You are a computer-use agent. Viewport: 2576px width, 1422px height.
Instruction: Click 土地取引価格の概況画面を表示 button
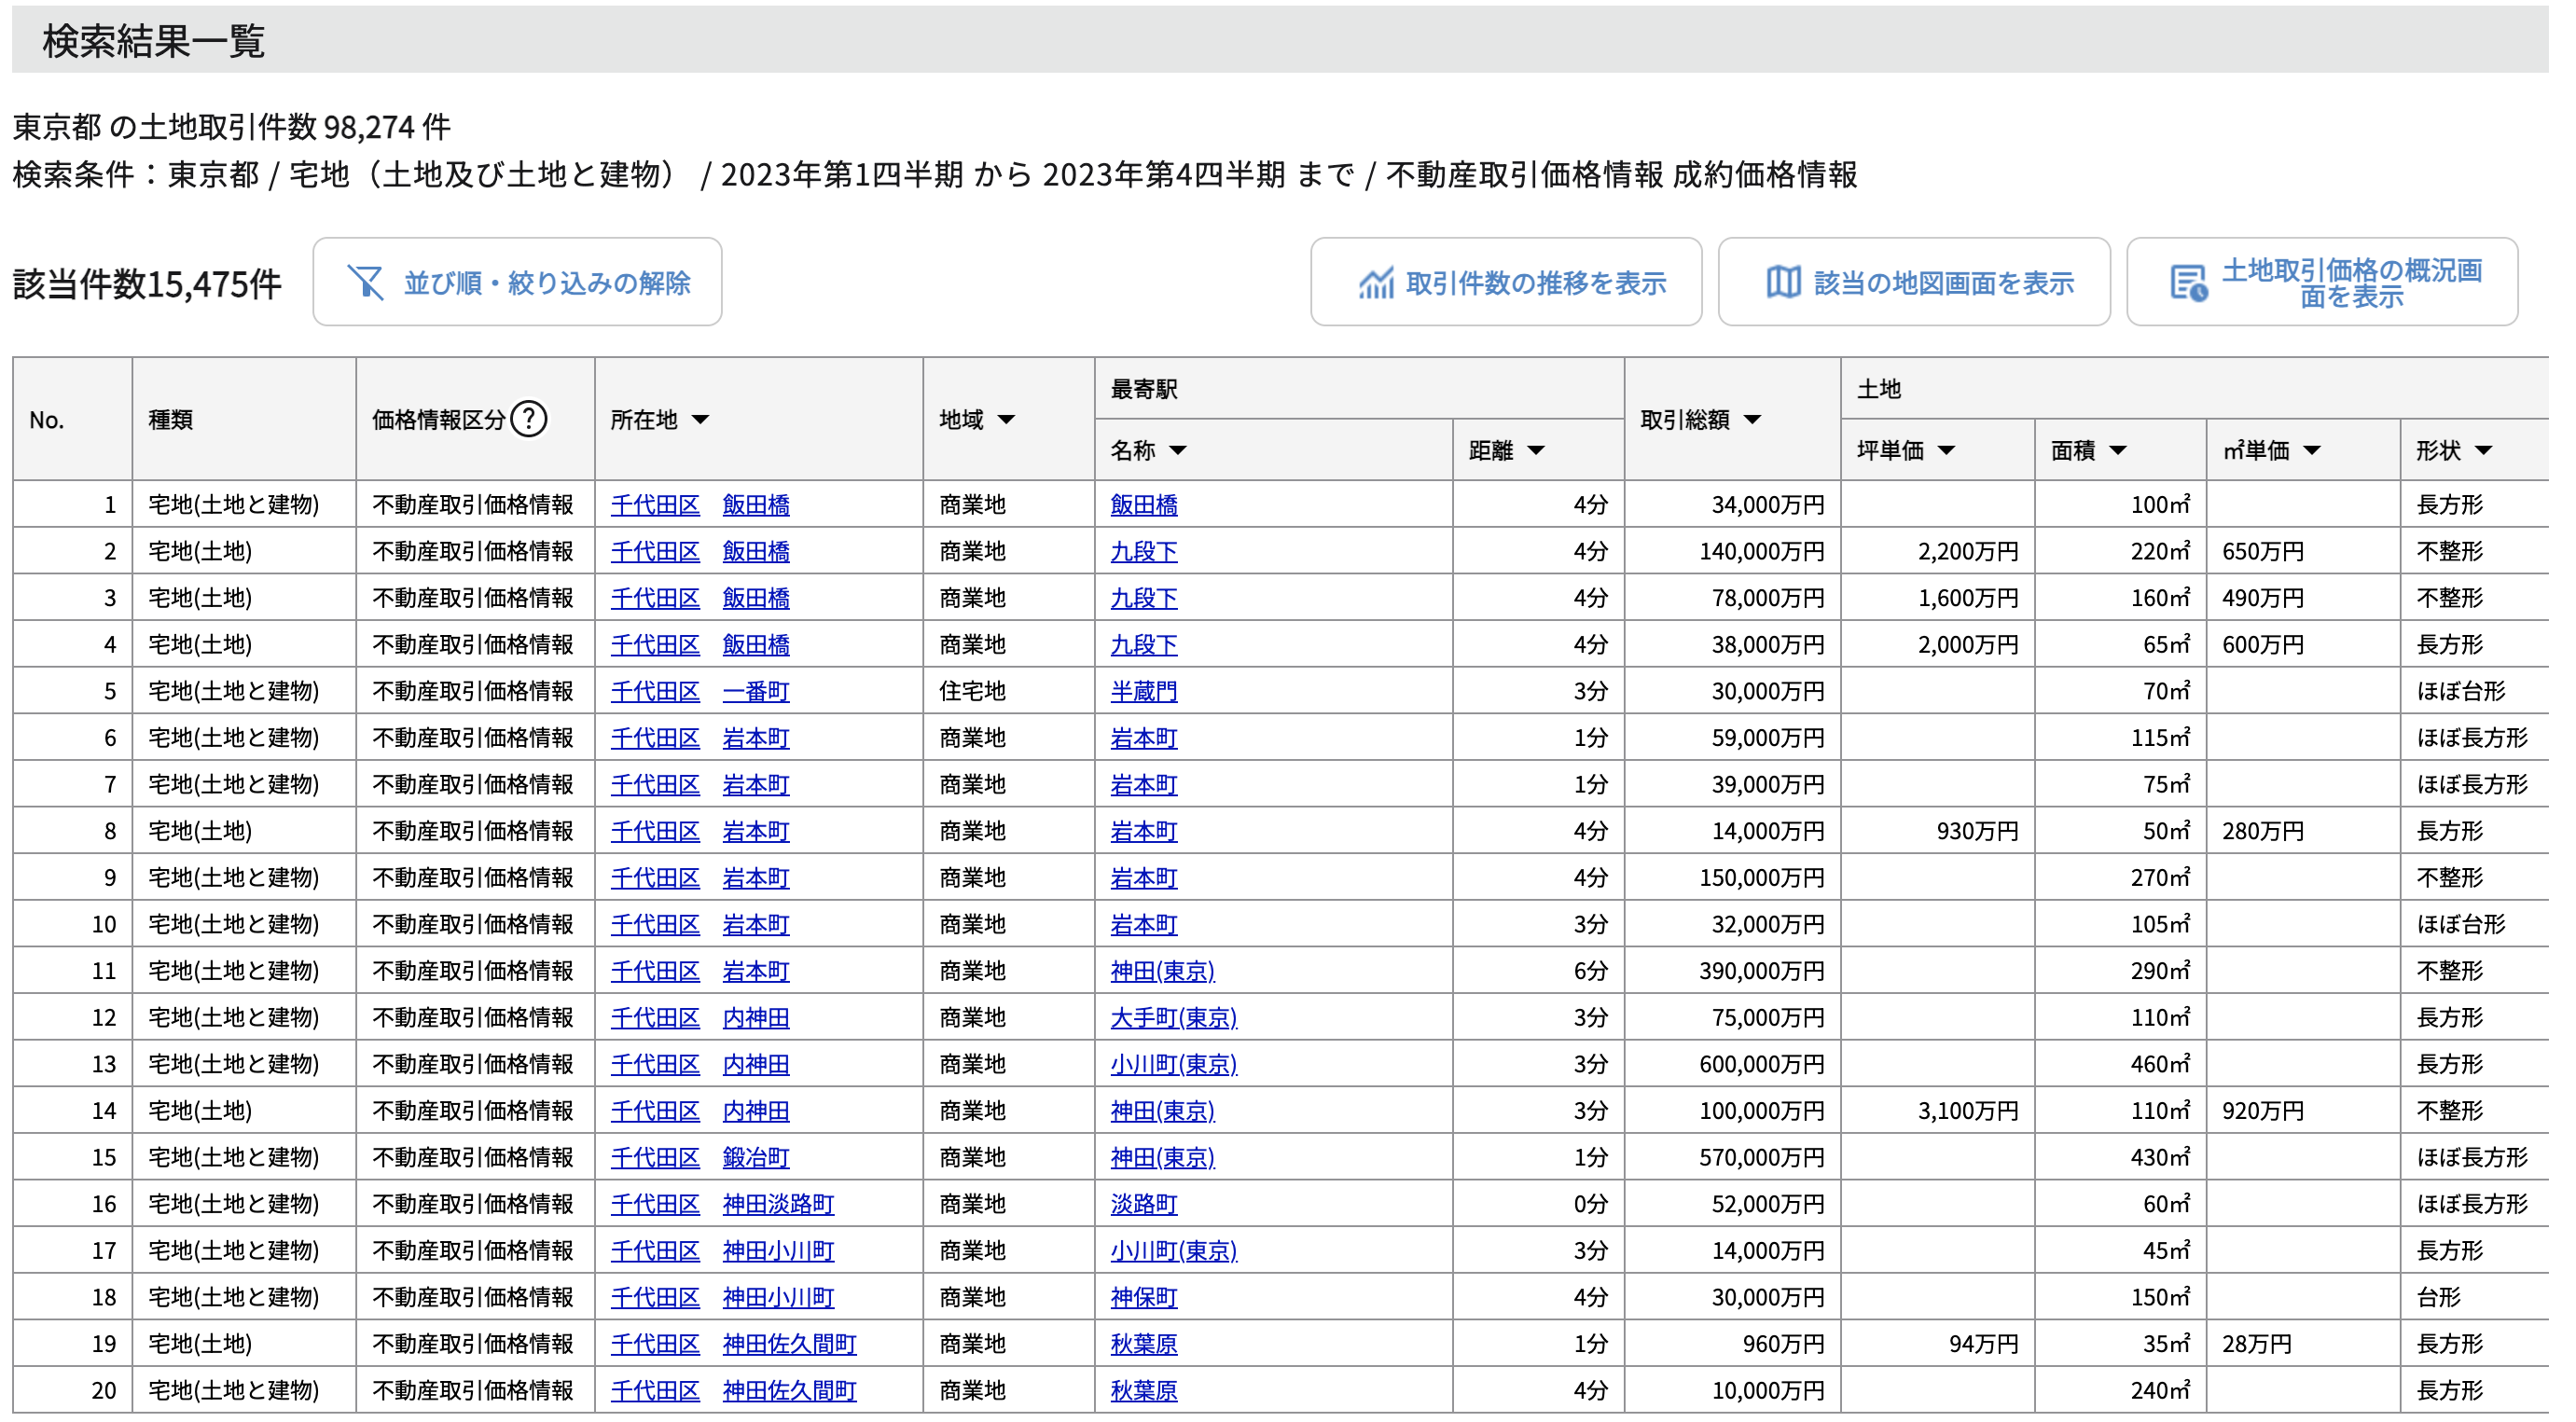pos(2323,282)
